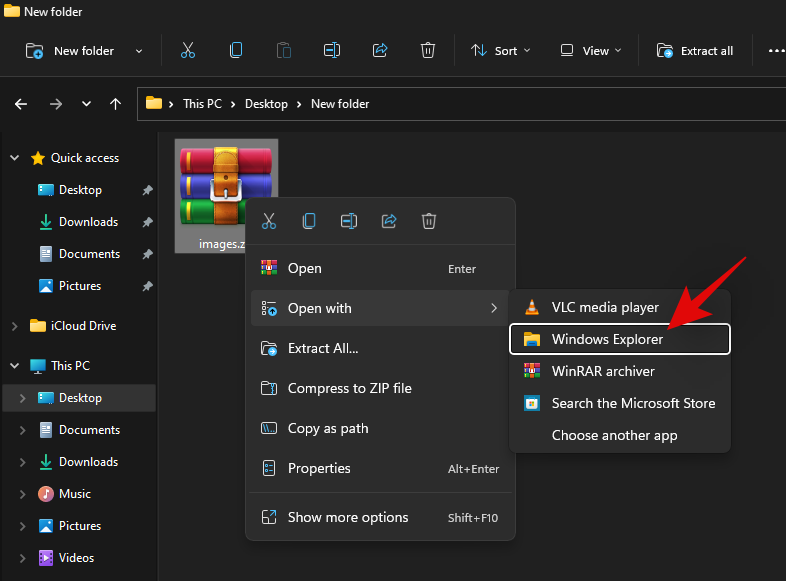Open the View dropdown menu
The height and width of the screenshot is (581, 786).
[x=590, y=50]
